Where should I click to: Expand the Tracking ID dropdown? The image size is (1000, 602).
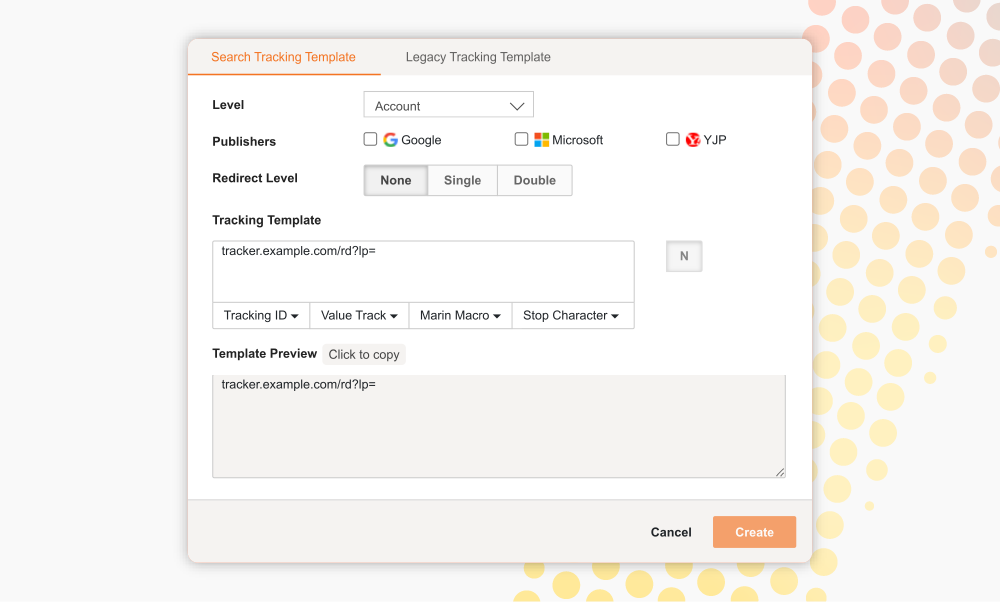(261, 316)
